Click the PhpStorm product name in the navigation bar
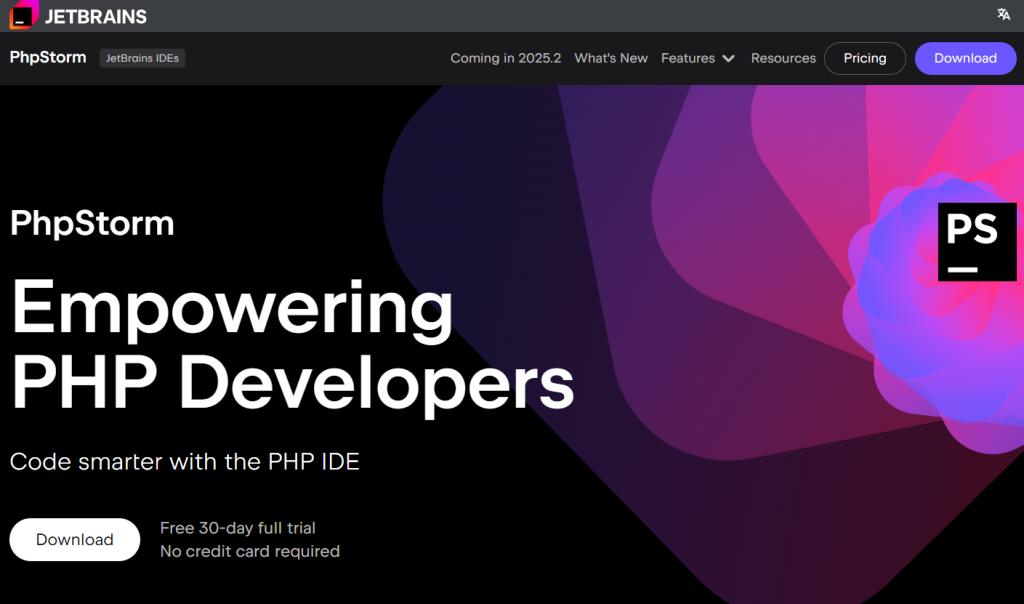 (x=48, y=58)
